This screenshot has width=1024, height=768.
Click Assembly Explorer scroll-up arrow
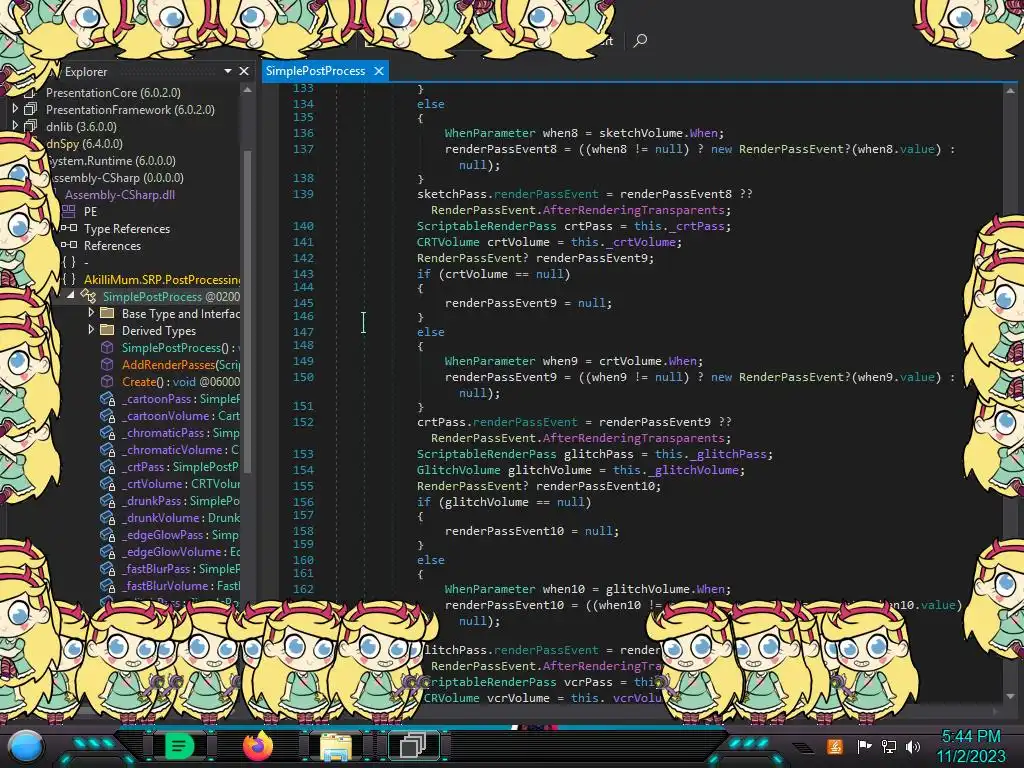click(x=247, y=90)
